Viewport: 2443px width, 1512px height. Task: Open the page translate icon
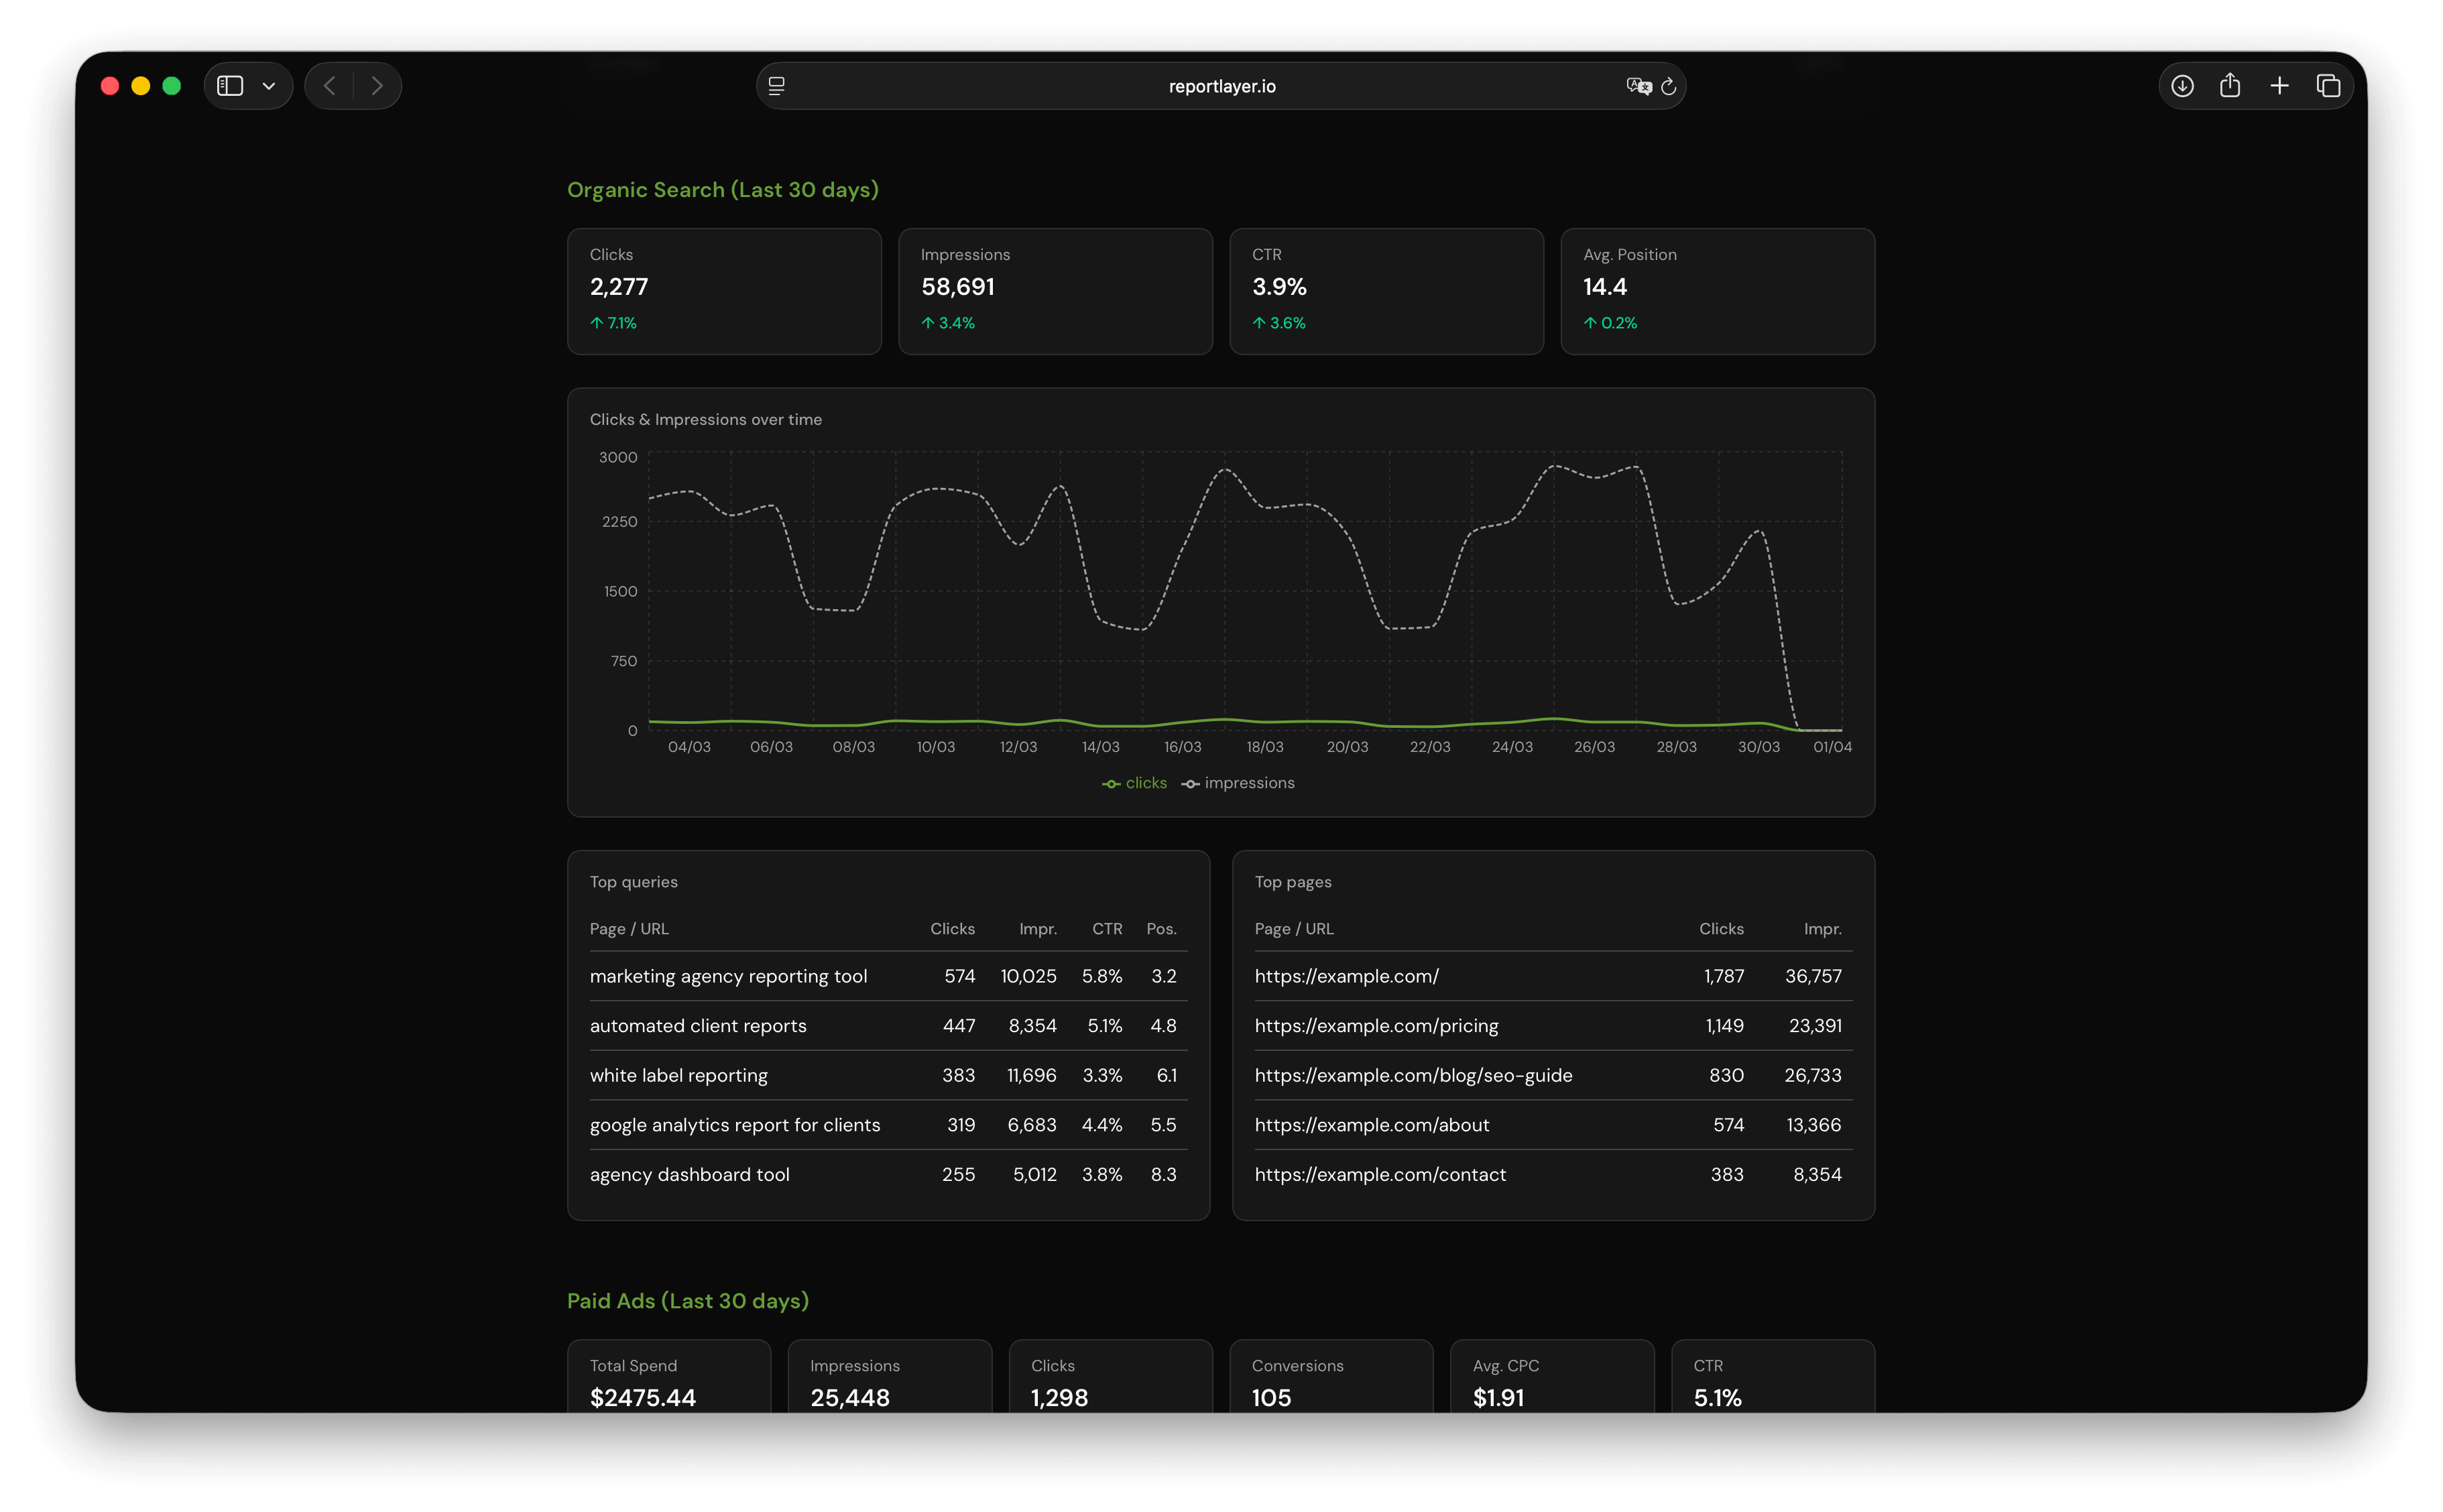click(1638, 86)
